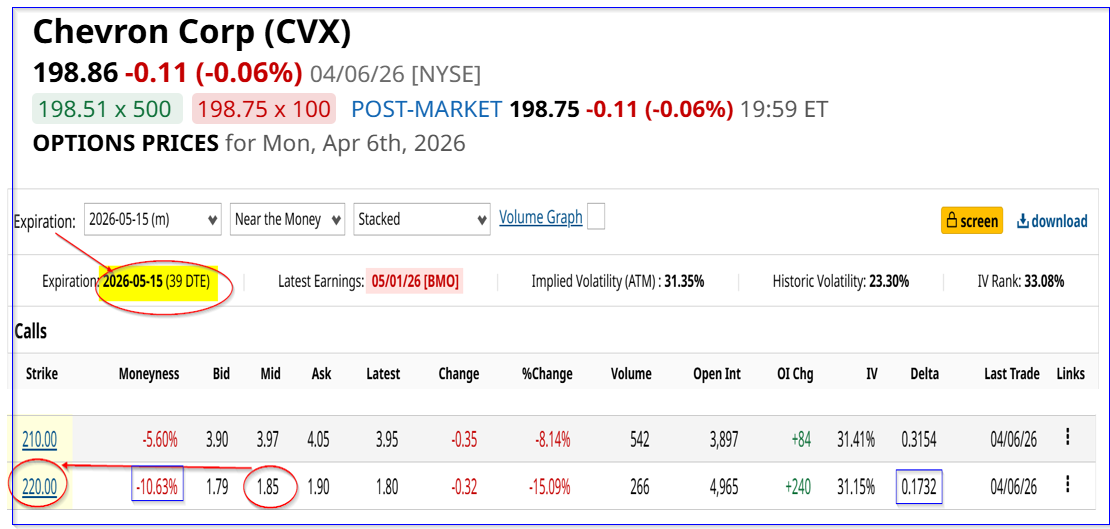Open the expiration date 2026-05-15 dropdown
This screenshot has height=529, width=1110.
click(153, 219)
